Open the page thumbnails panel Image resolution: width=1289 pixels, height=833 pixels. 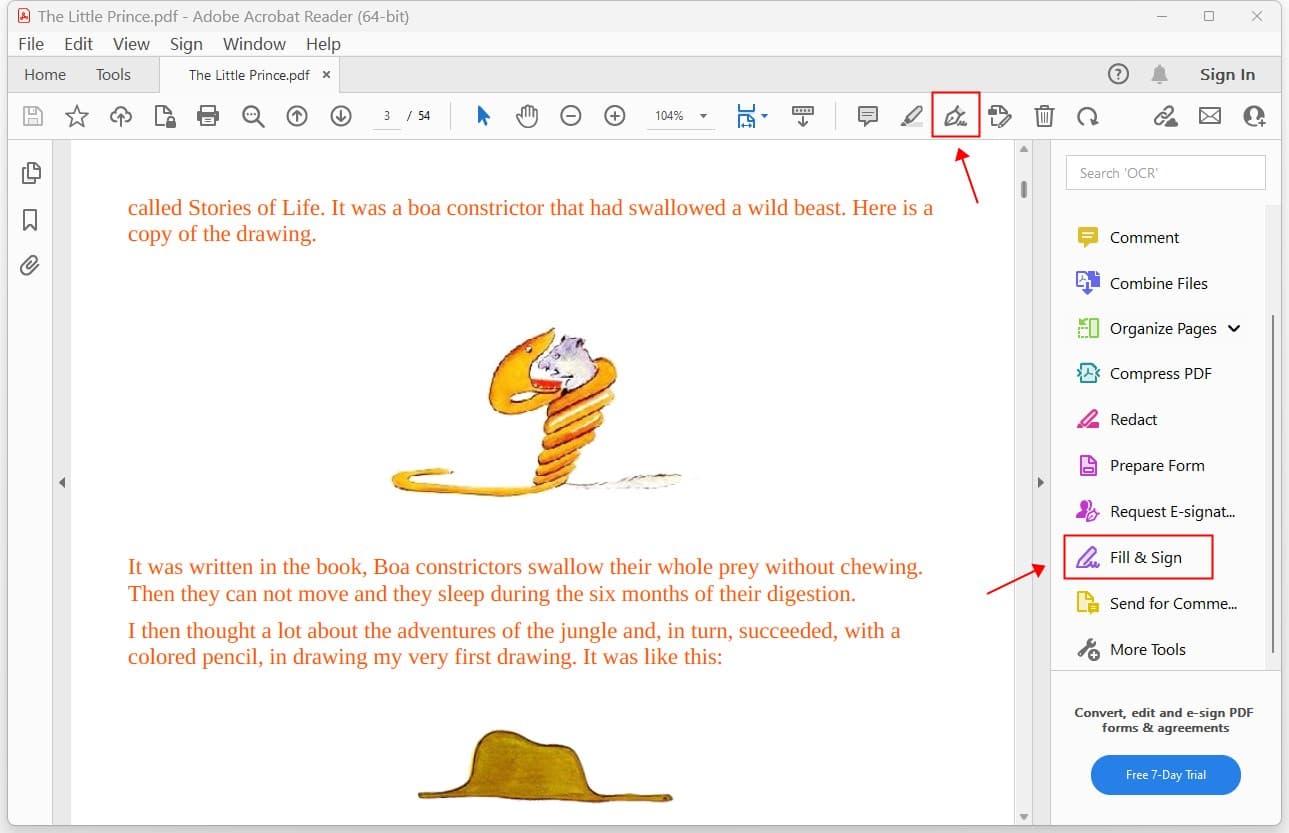[31, 172]
